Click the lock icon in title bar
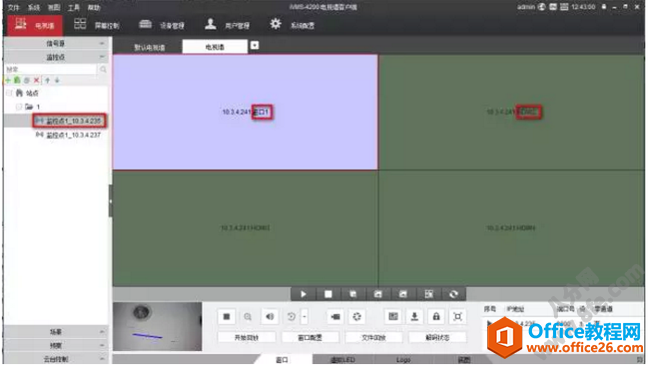650x365 pixels. 604,7
